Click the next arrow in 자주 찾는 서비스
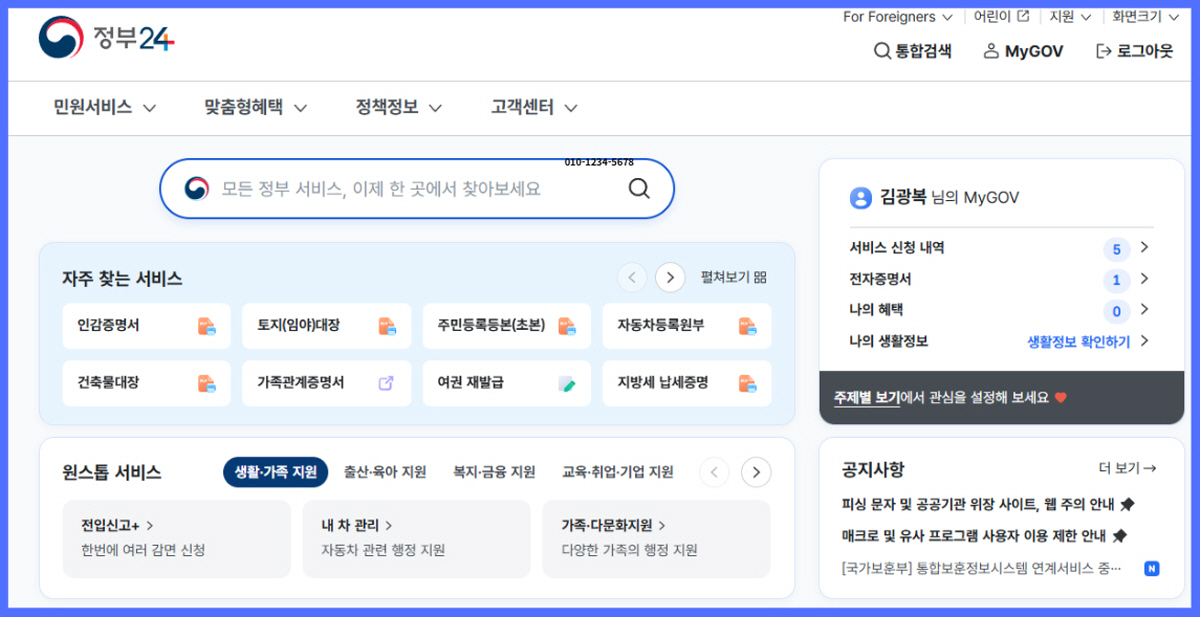This screenshot has width=1200, height=617. tap(669, 277)
